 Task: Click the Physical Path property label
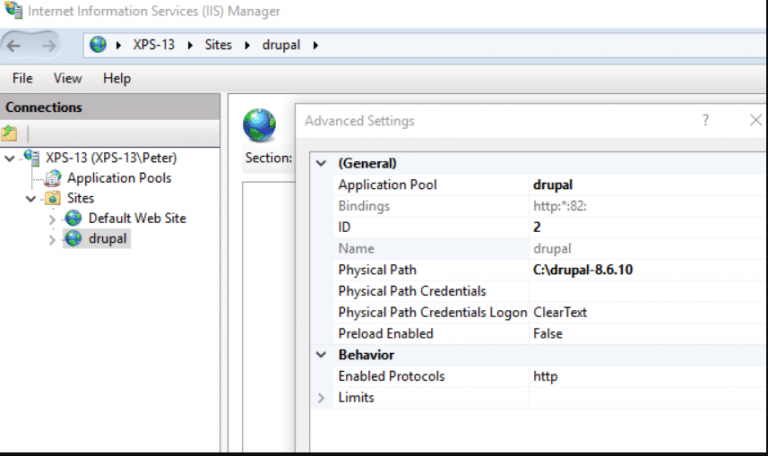click(377, 270)
